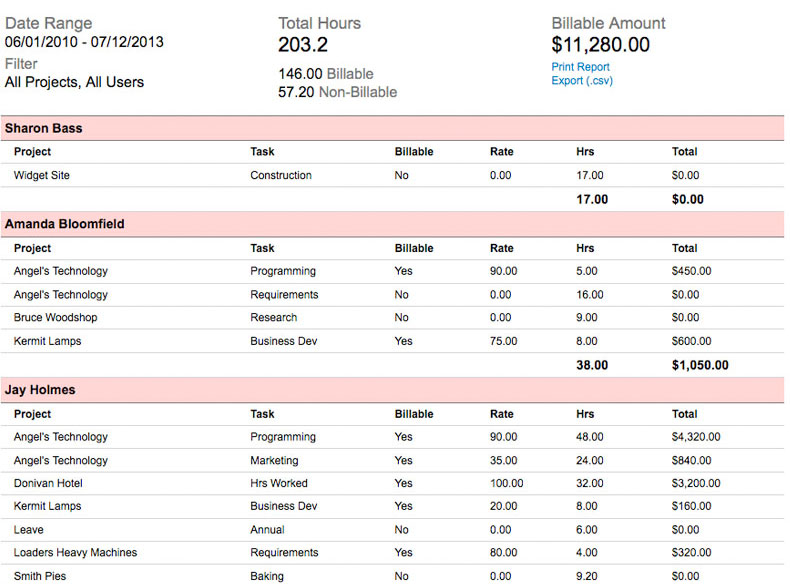Screen dimensions: 790x584
Task: Click the Export (.csv) link
Action: click(x=582, y=81)
